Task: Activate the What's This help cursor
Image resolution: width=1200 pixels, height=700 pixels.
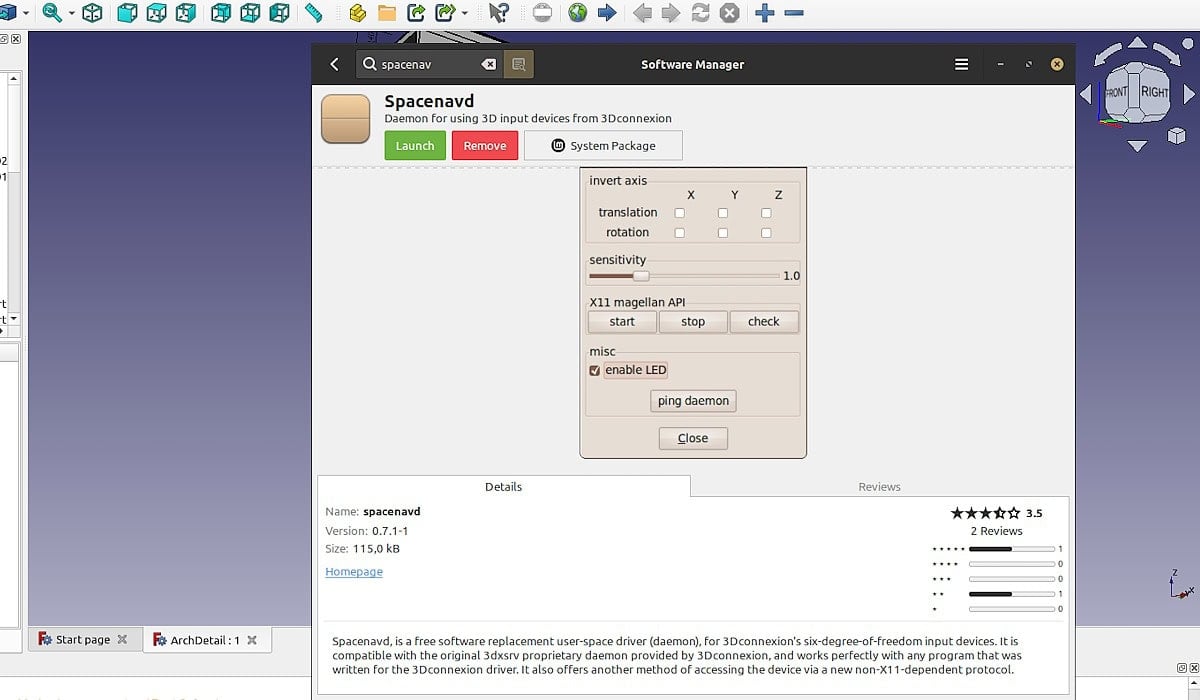Action: point(498,13)
